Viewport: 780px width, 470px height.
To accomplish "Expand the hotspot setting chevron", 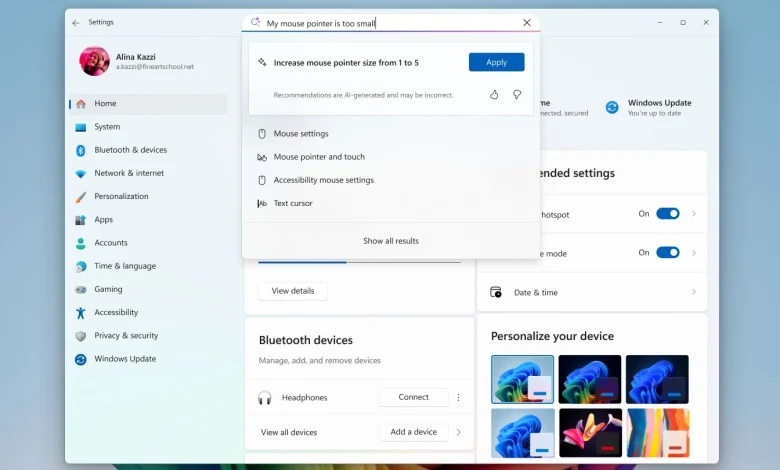I will pyautogui.click(x=694, y=214).
